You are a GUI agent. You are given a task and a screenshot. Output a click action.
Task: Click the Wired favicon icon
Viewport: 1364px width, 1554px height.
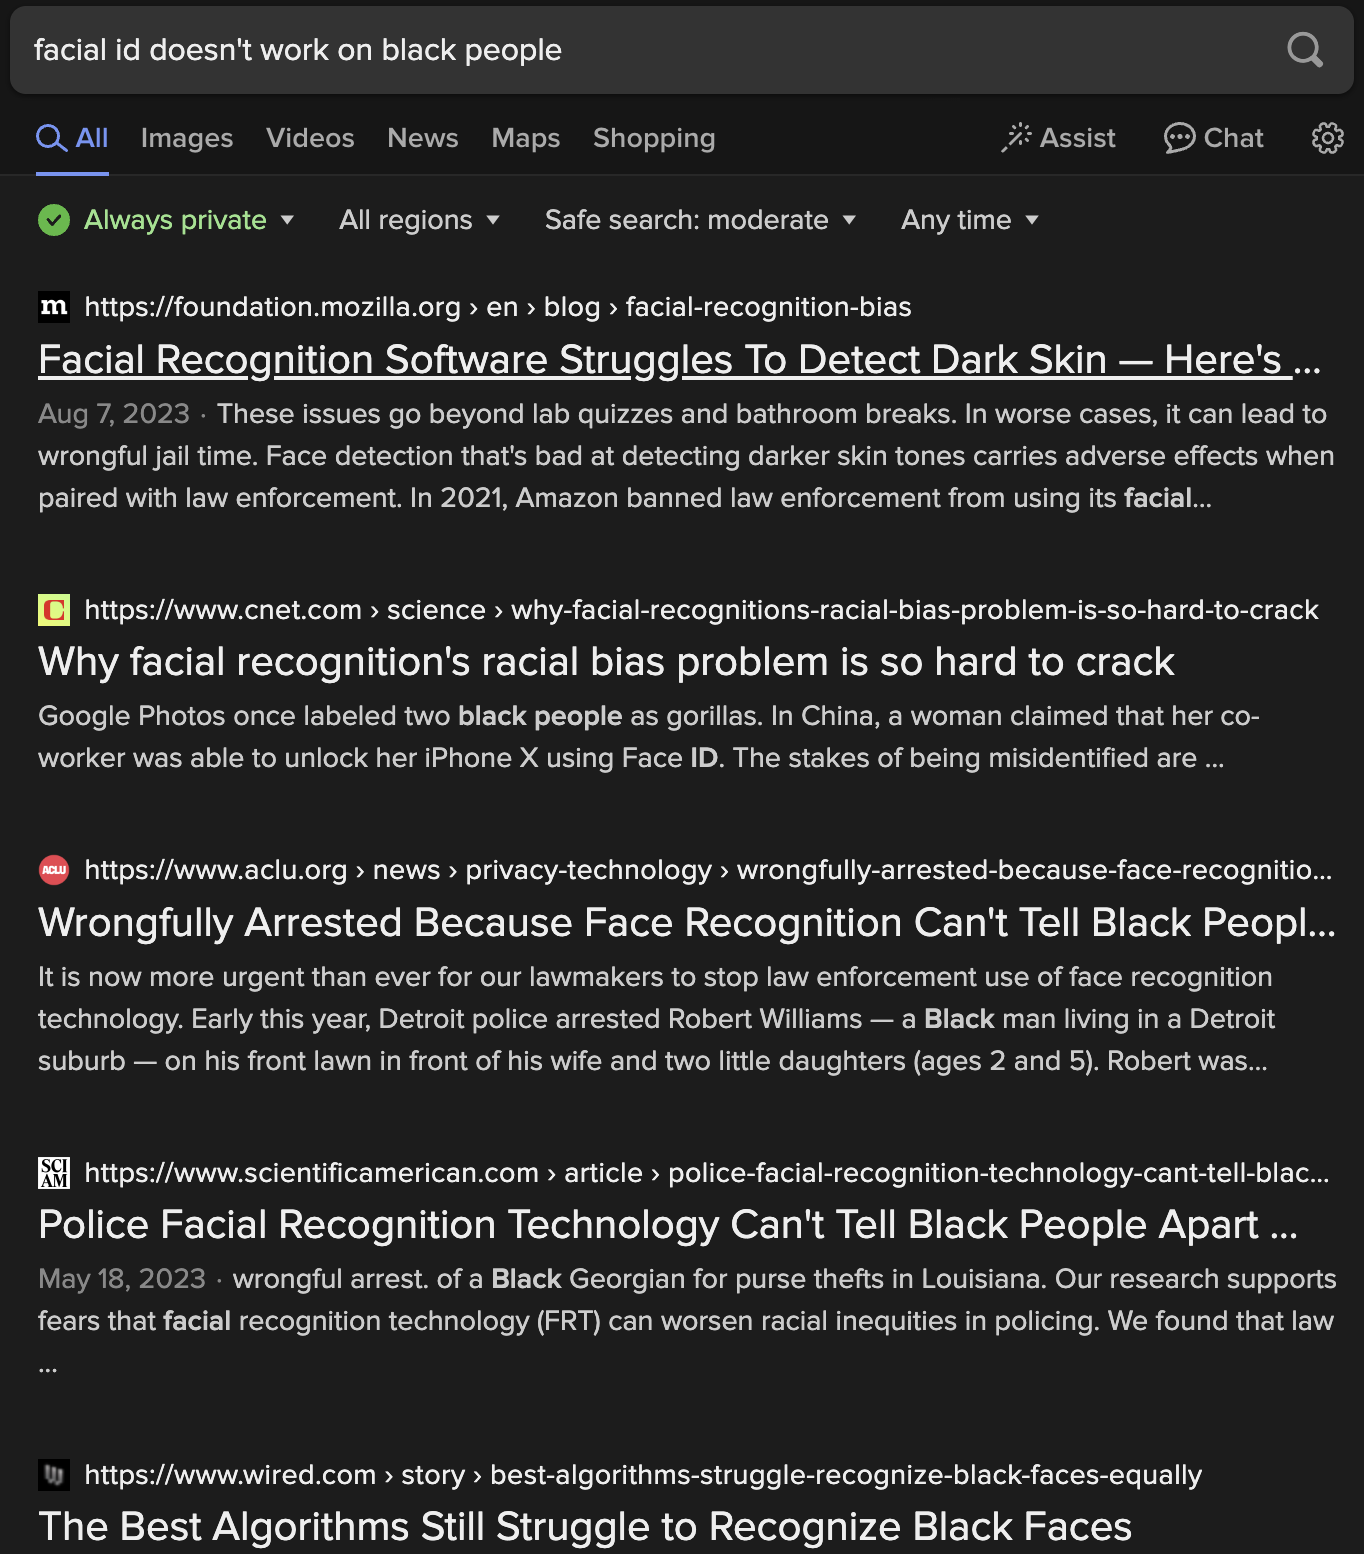click(x=54, y=1475)
